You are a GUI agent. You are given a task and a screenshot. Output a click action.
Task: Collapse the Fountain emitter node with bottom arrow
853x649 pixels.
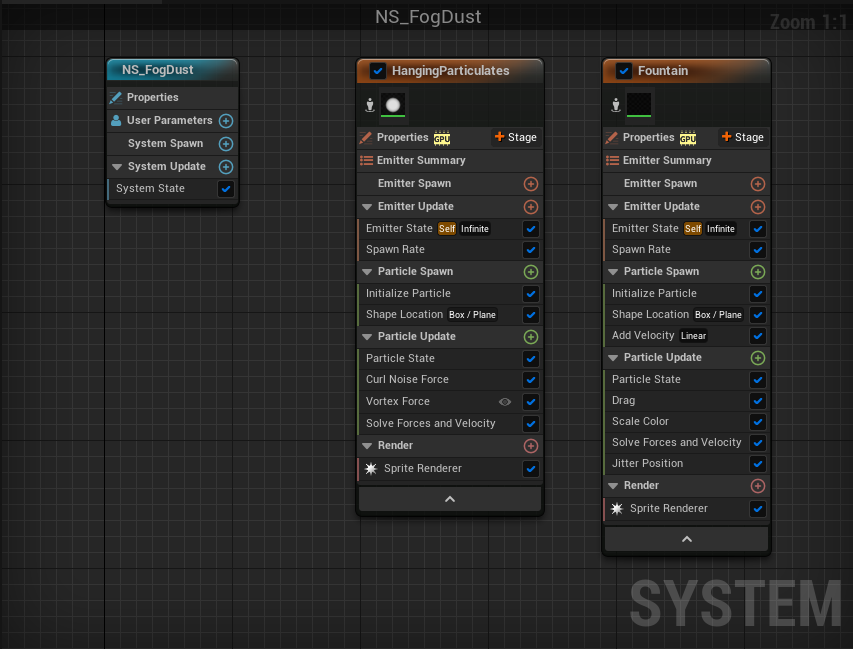[686, 539]
